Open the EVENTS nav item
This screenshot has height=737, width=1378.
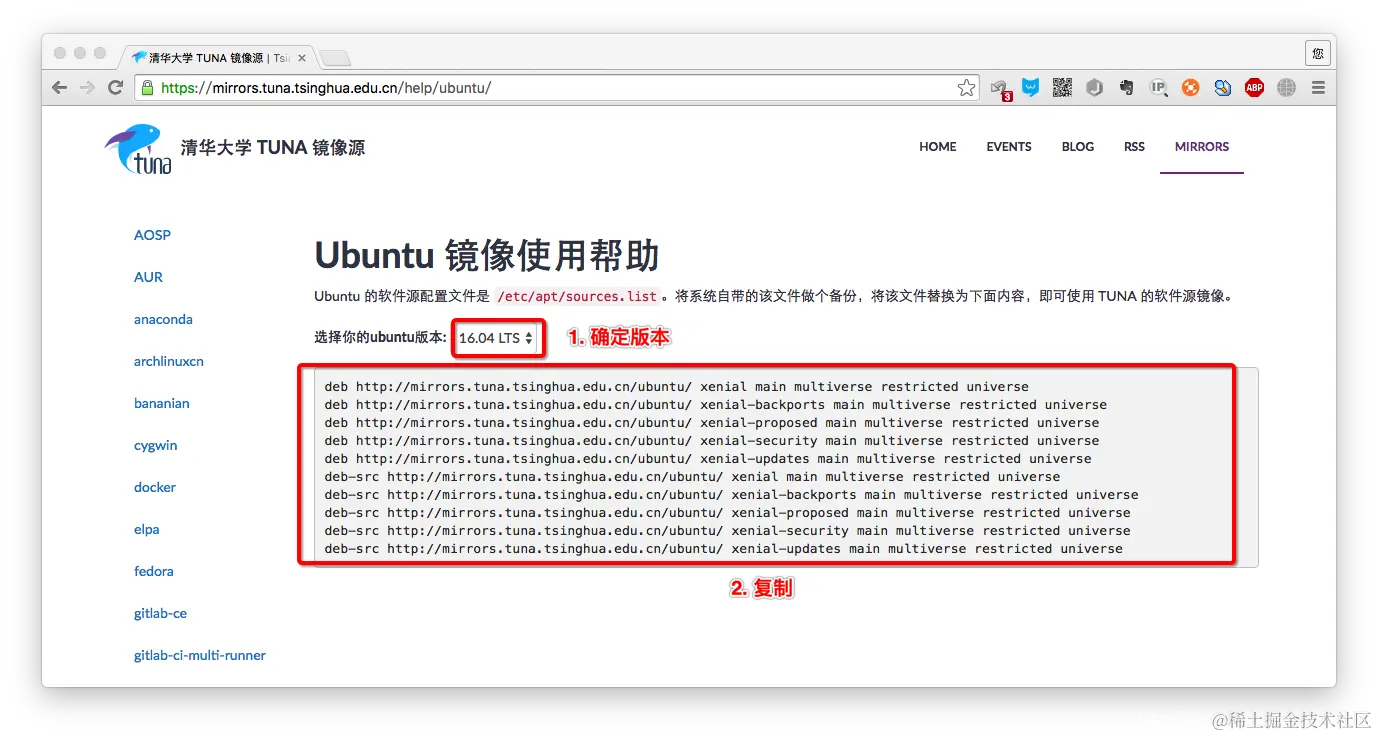coord(1009,147)
